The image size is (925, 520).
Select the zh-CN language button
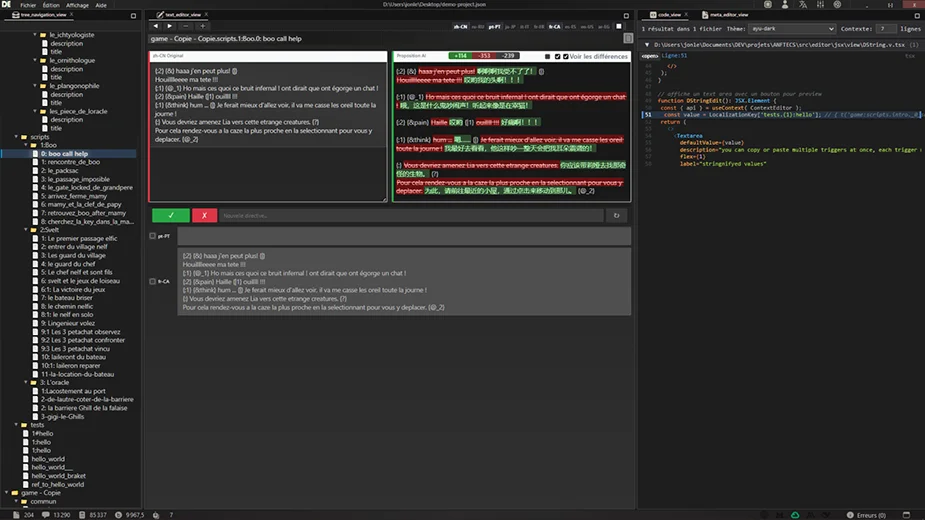460,26
